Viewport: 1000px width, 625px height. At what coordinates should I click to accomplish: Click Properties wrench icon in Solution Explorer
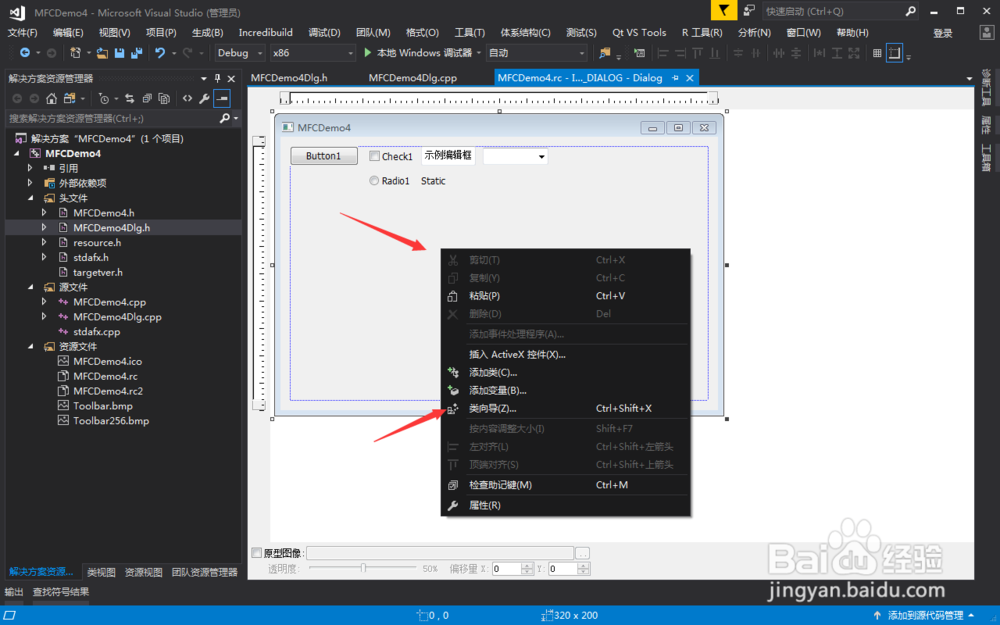pos(204,98)
